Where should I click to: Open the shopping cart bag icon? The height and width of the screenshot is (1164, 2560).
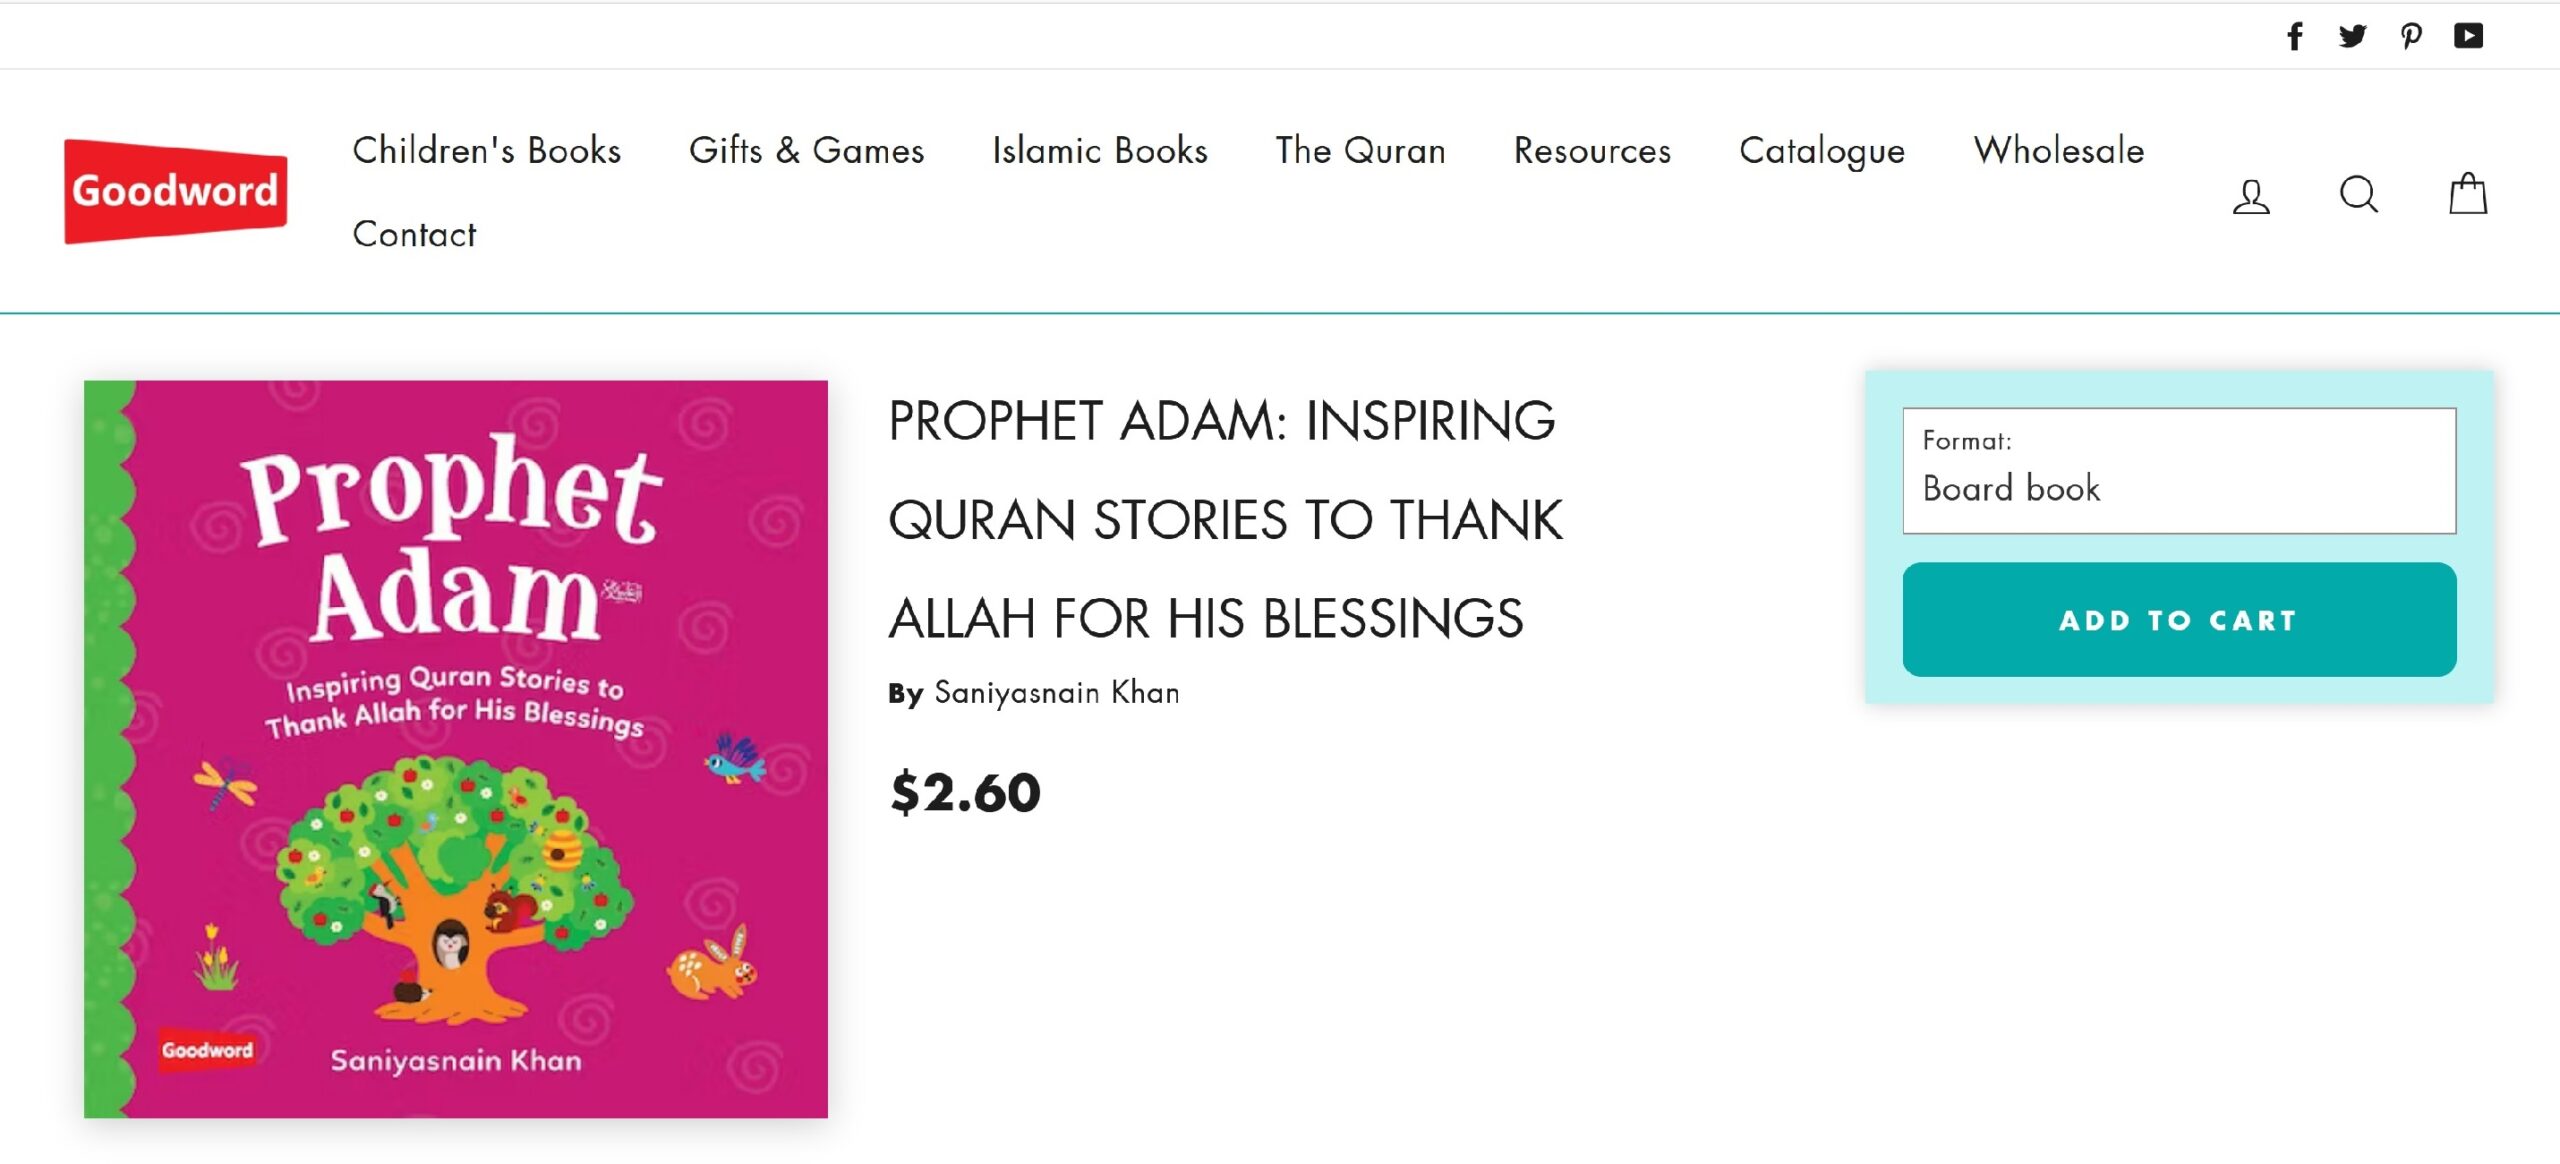[x=2467, y=194]
